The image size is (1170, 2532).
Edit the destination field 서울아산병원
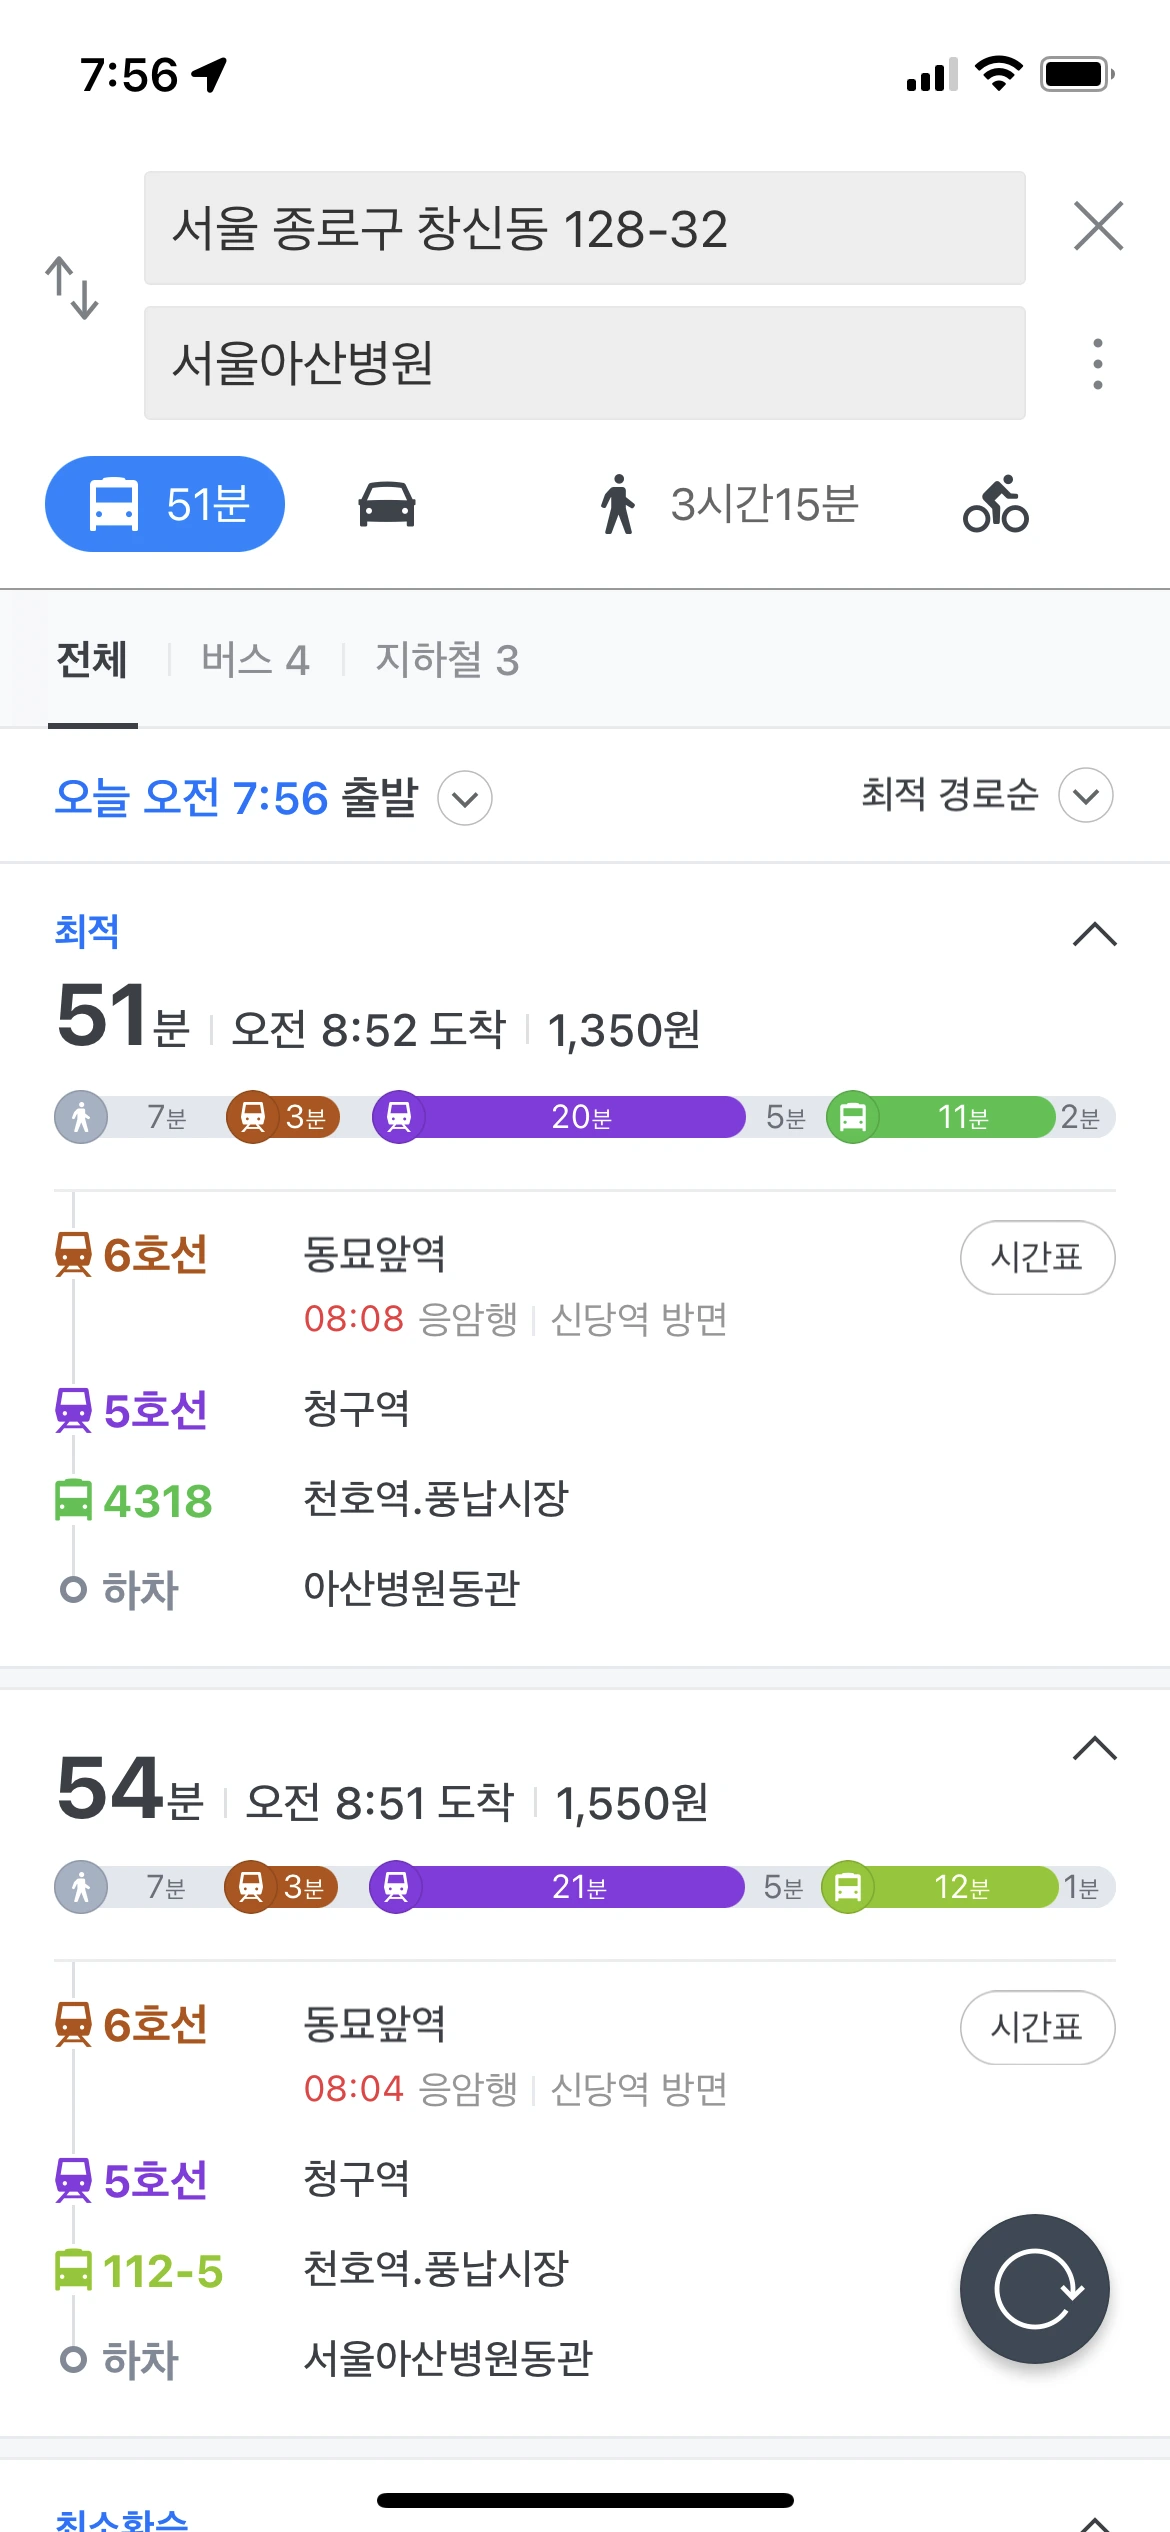(x=584, y=363)
